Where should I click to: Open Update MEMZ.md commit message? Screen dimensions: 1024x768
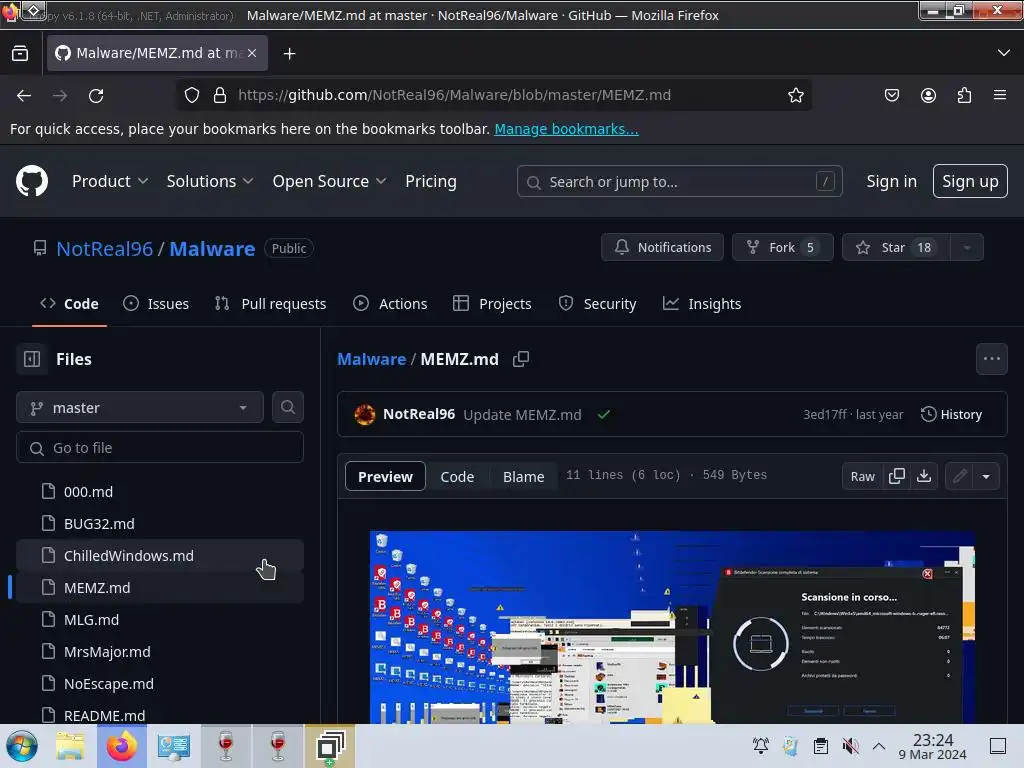point(522,415)
